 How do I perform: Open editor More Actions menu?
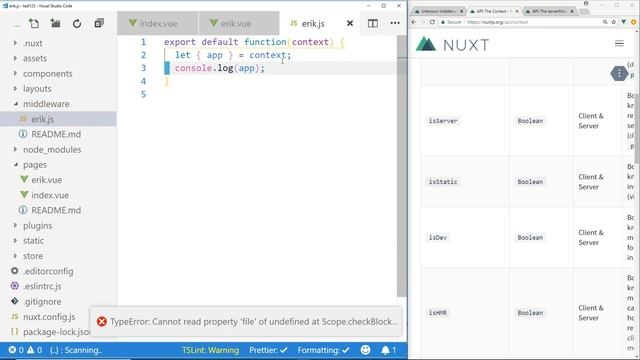(x=395, y=23)
